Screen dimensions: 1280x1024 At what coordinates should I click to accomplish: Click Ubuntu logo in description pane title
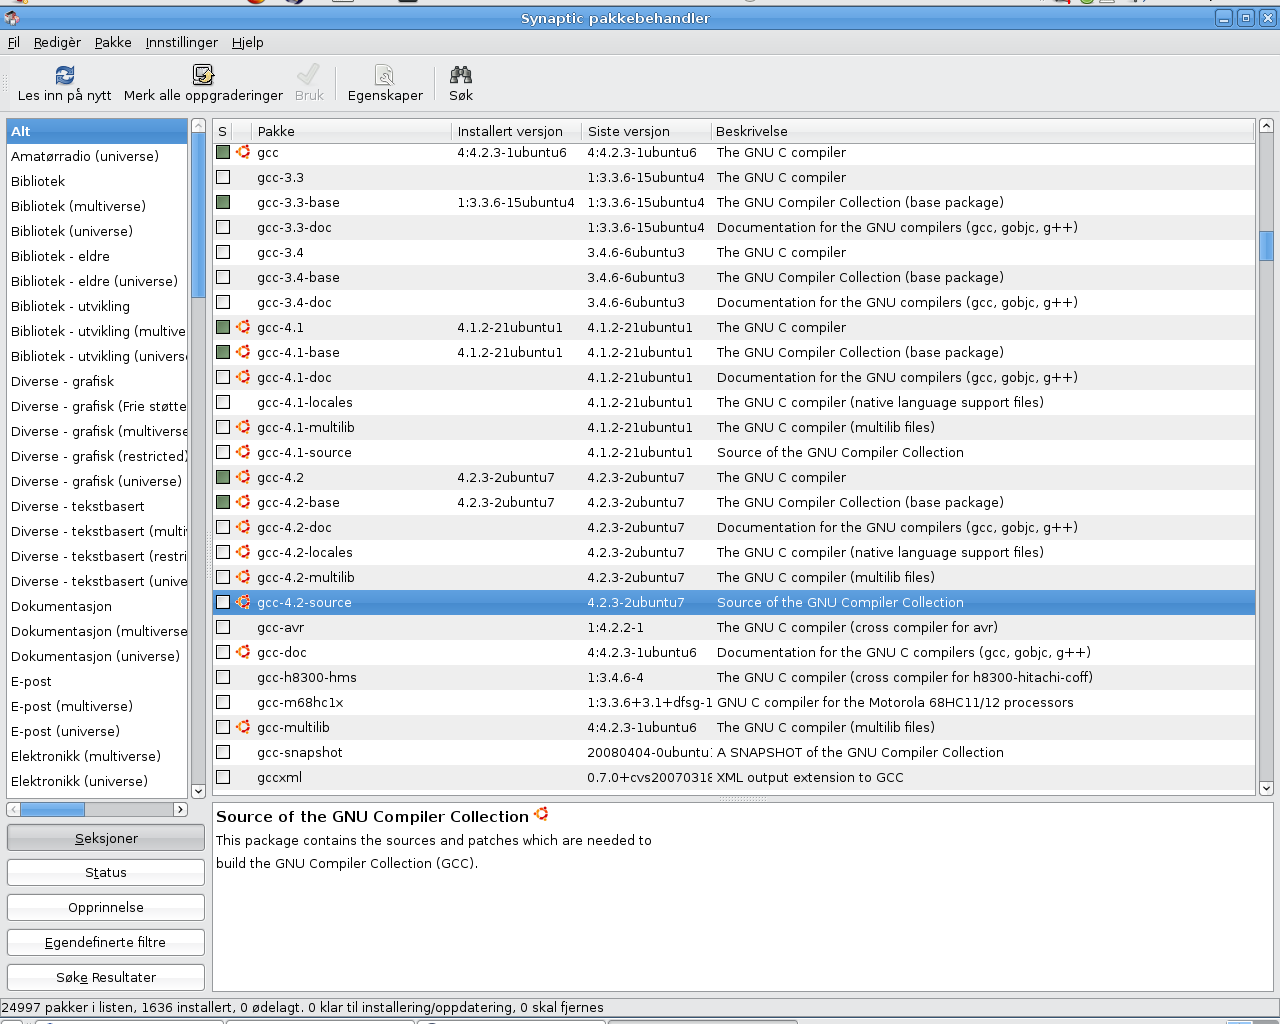coord(541,814)
